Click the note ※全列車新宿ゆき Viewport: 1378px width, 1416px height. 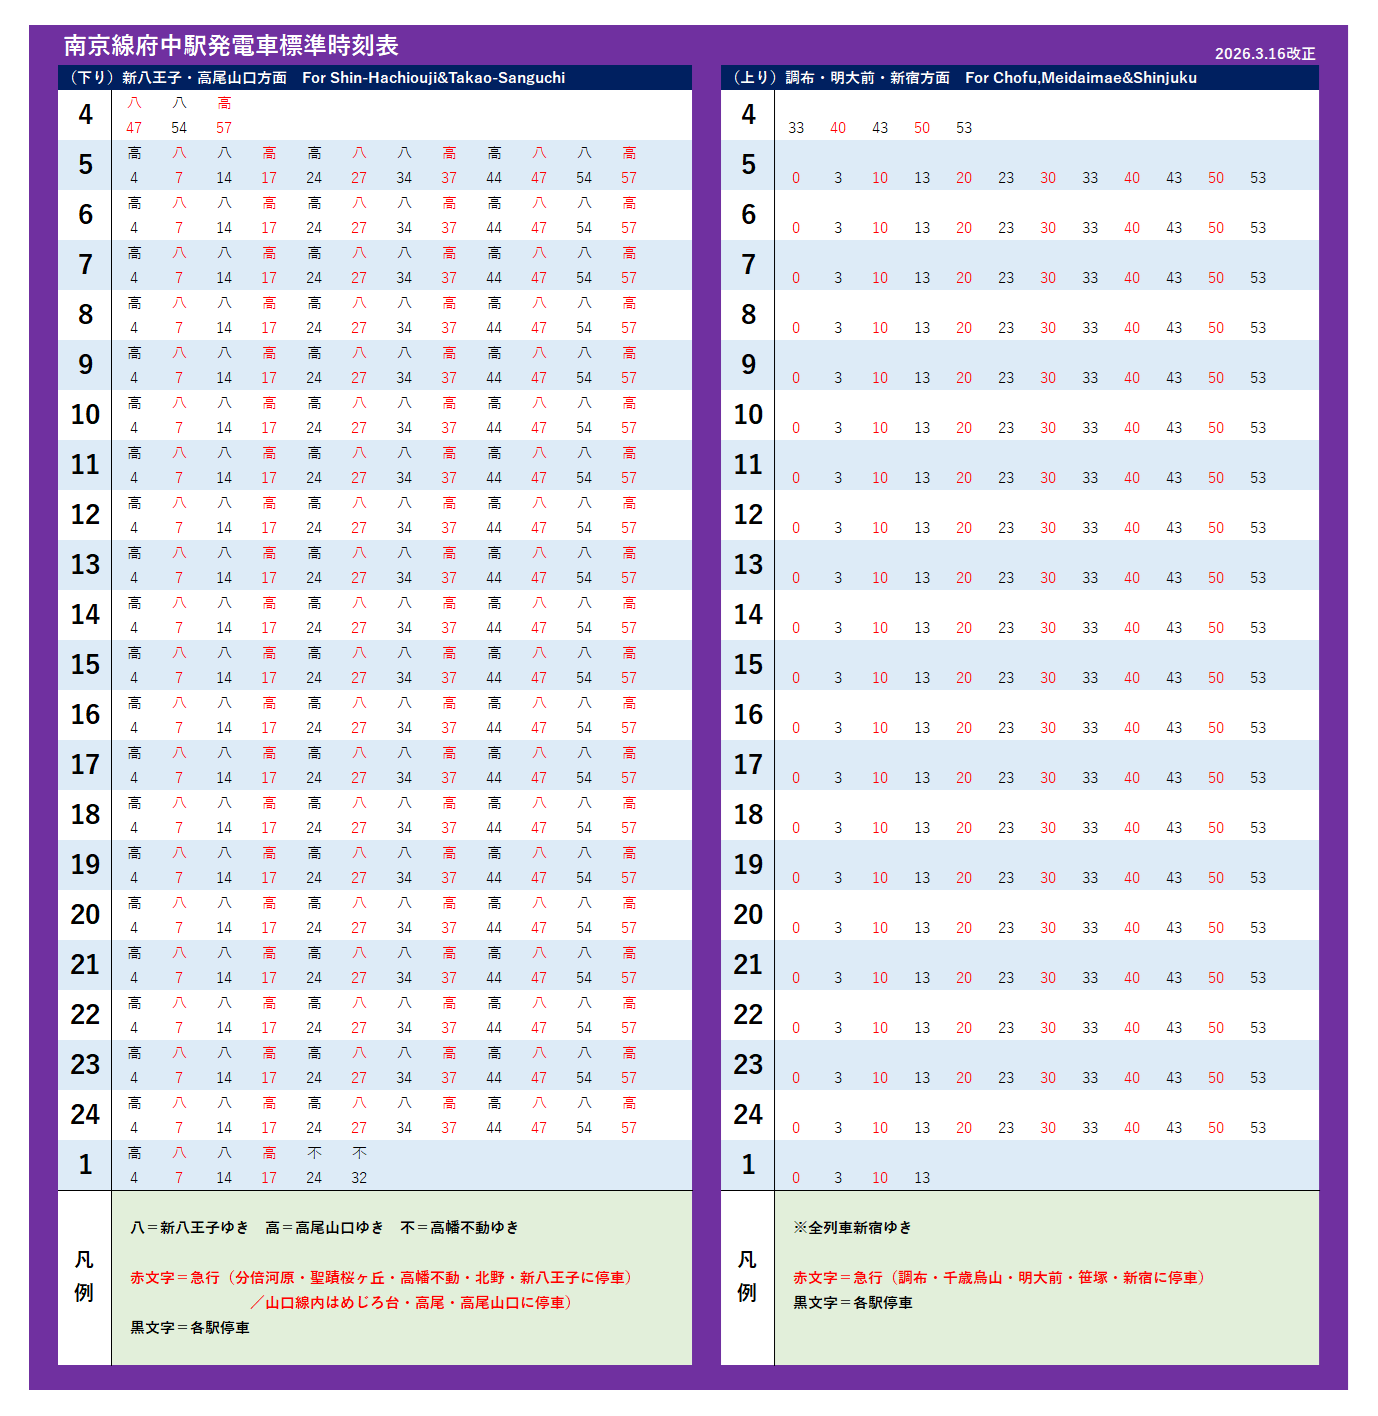(x=852, y=1228)
